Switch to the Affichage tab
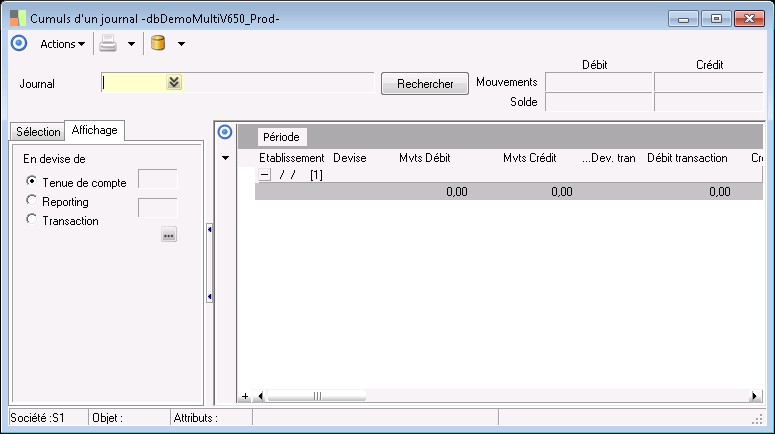Viewport: 775px width, 434px height. click(x=94, y=130)
